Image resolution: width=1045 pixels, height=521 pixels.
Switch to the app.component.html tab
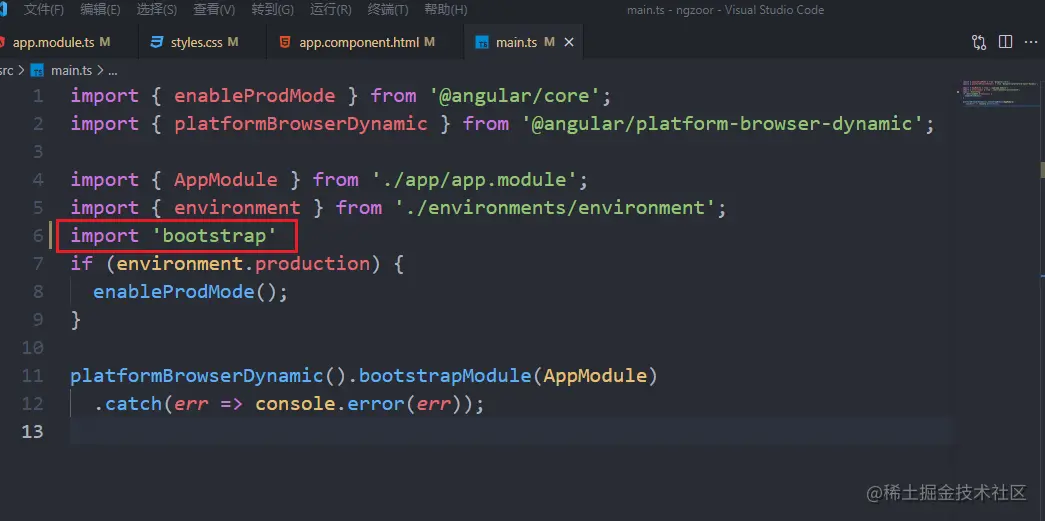click(365, 42)
